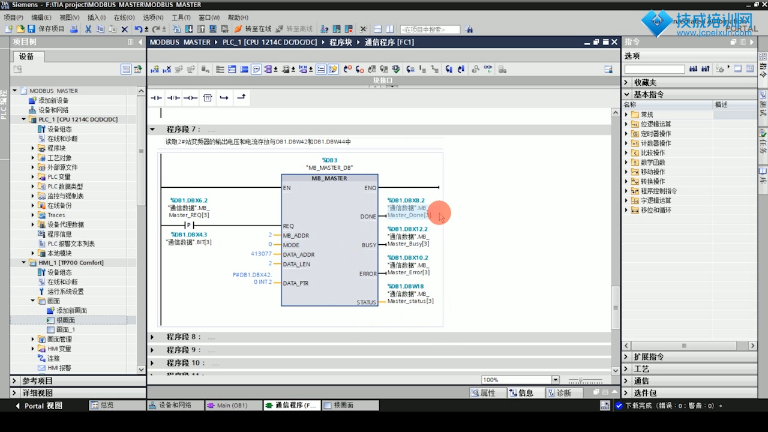Click the Search in project binoculars icon
Viewport: 768px width, 432px height.
pyautogui.click(x=469, y=29)
